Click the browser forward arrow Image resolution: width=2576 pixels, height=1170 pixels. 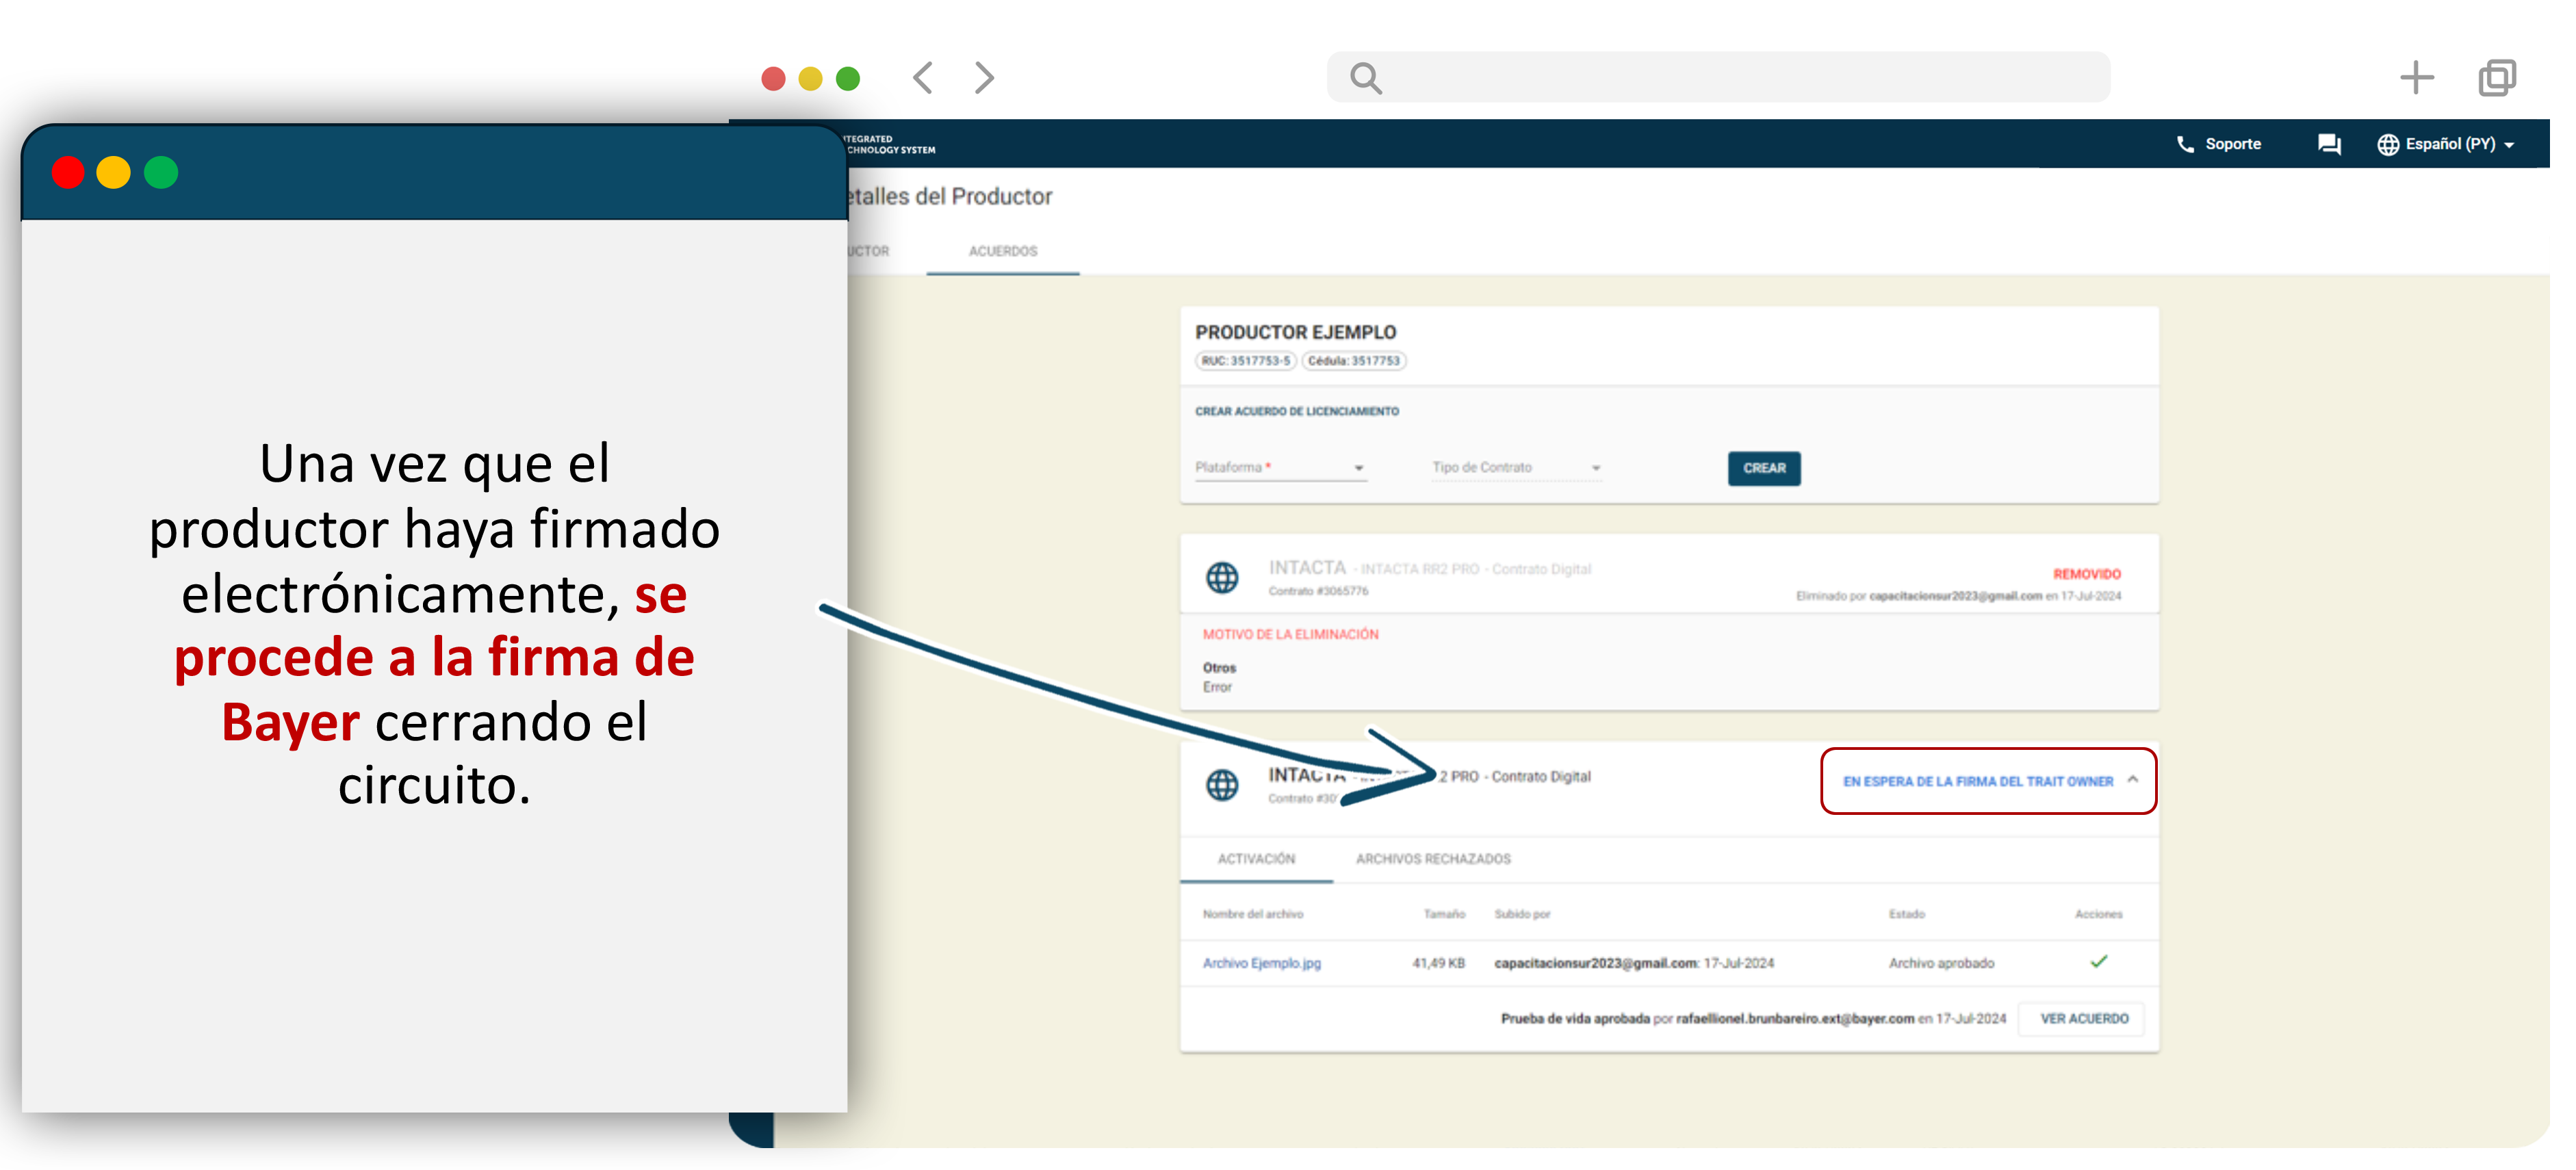point(984,78)
